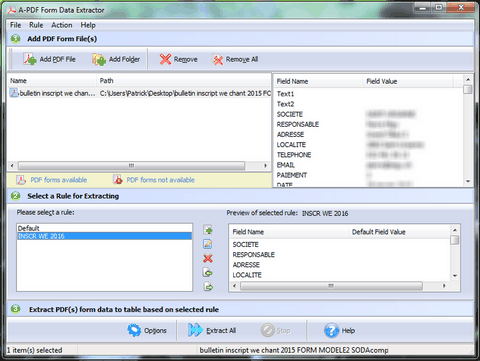480x361 pixels.
Task: Select the TELEPHONE field row
Action: [368, 155]
